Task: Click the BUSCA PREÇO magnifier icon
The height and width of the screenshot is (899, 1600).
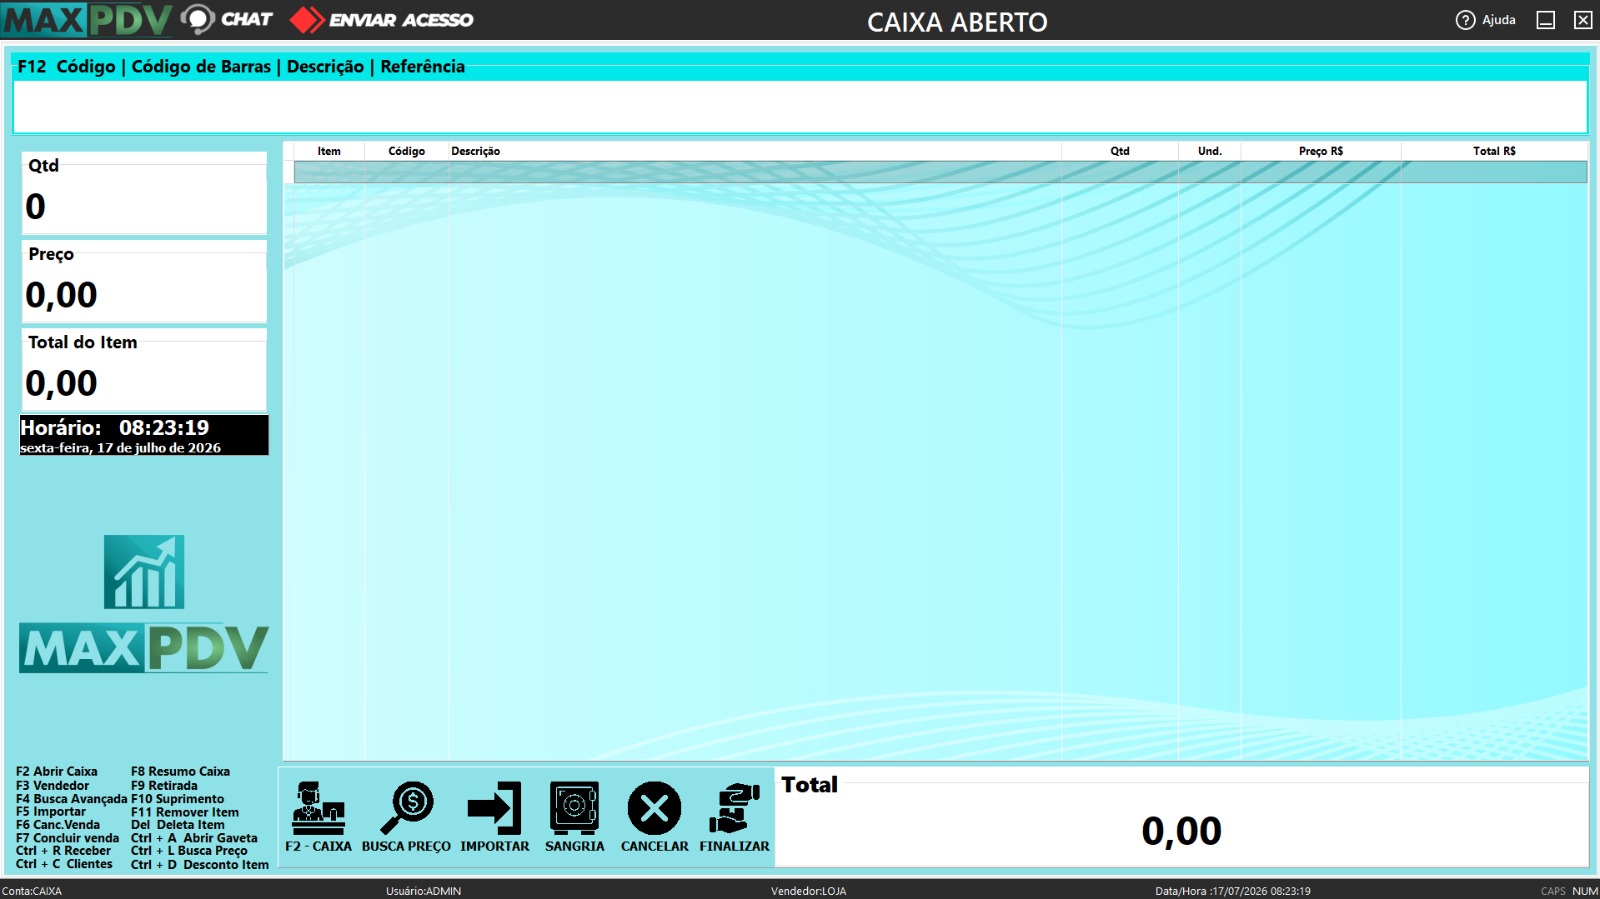Action: point(406,808)
